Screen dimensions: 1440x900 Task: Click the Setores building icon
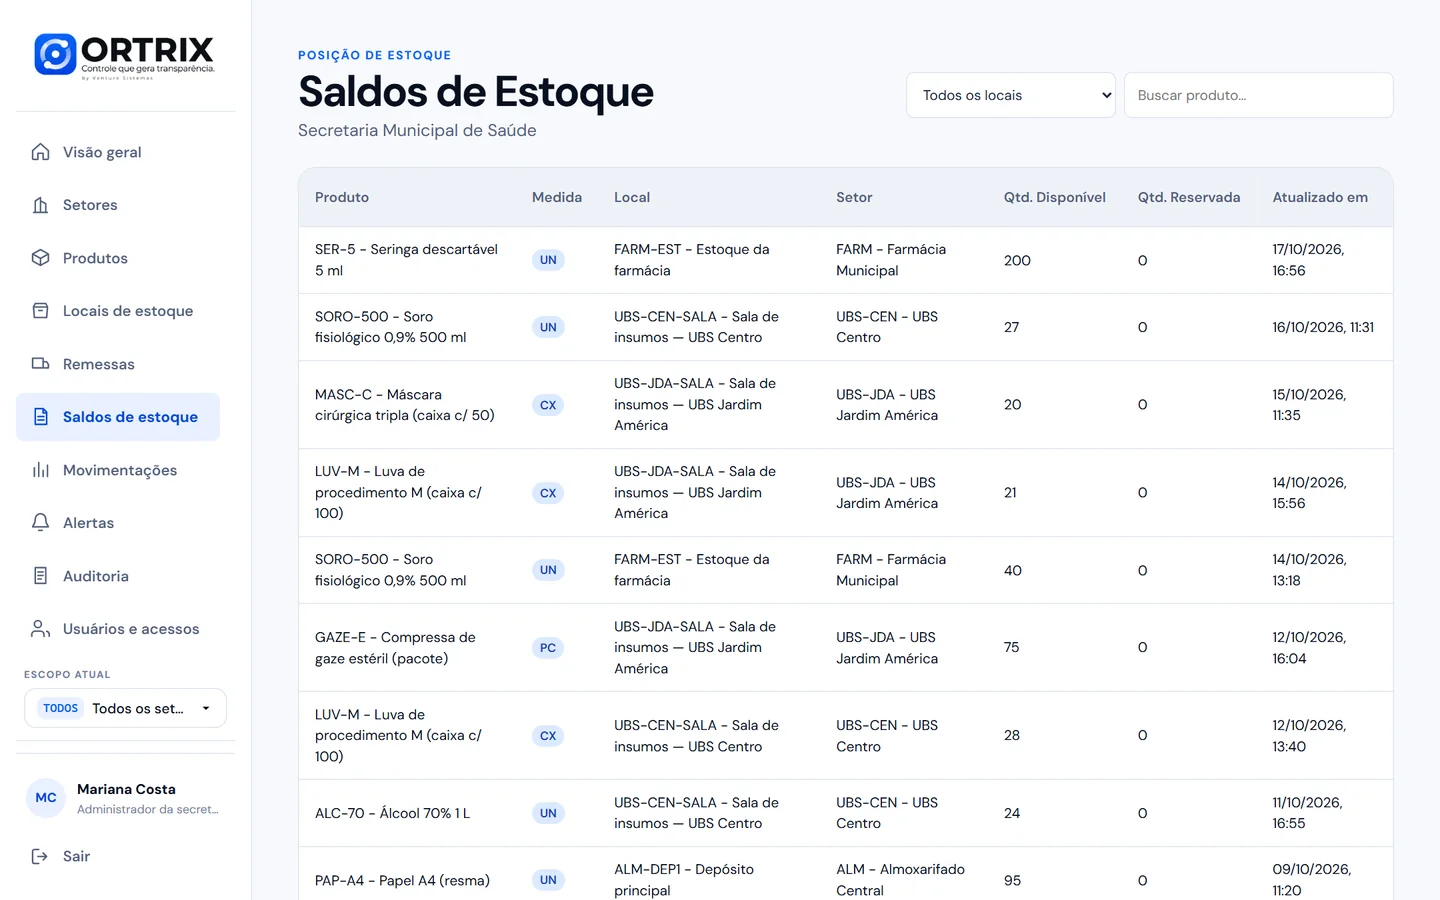(x=40, y=205)
